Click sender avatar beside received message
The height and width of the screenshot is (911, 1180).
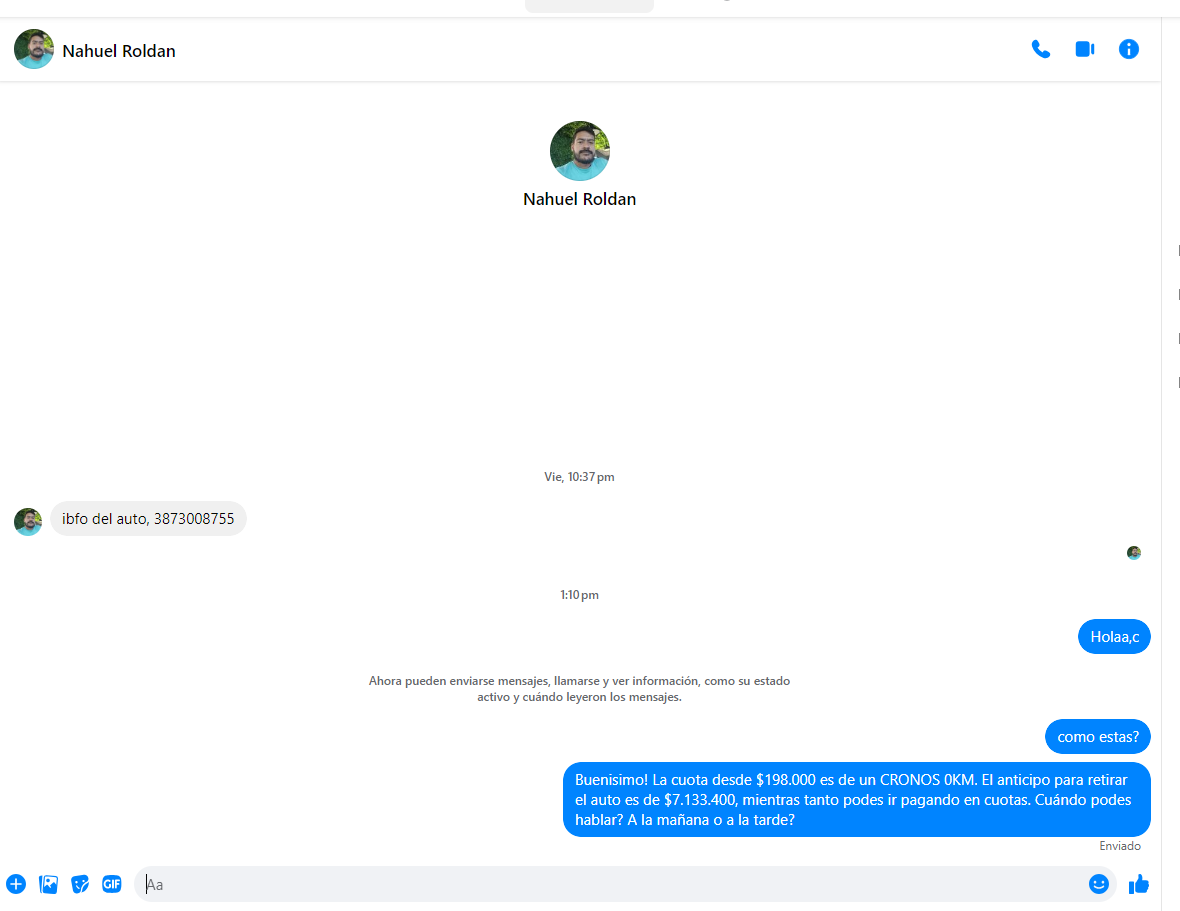(x=28, y=521)
